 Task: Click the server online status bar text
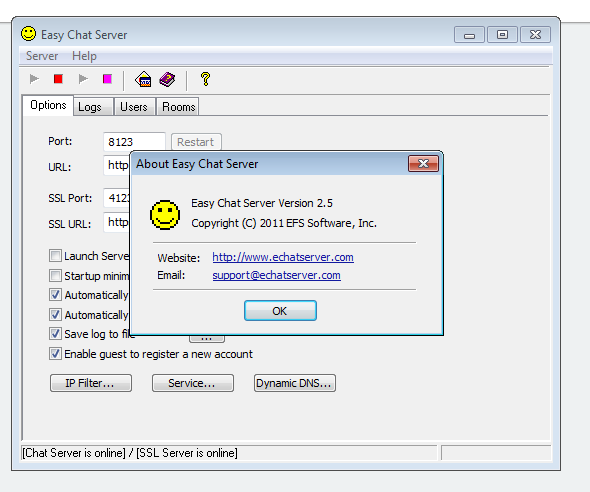click(130, 453)
